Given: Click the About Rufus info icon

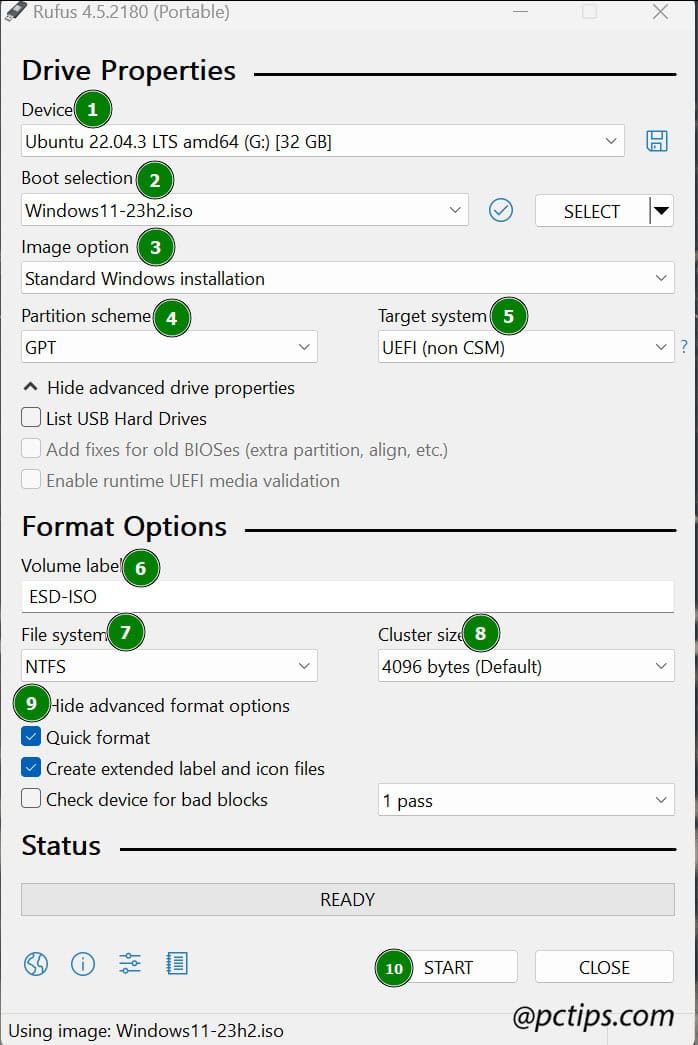Looking at the screenshot, I should coord(82,964).
